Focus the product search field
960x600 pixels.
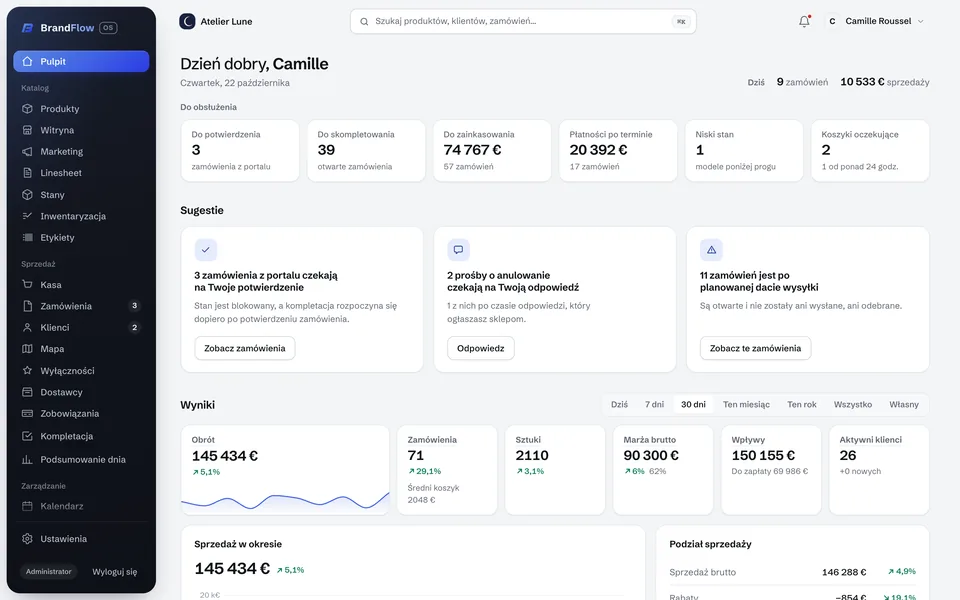[523, 21]
